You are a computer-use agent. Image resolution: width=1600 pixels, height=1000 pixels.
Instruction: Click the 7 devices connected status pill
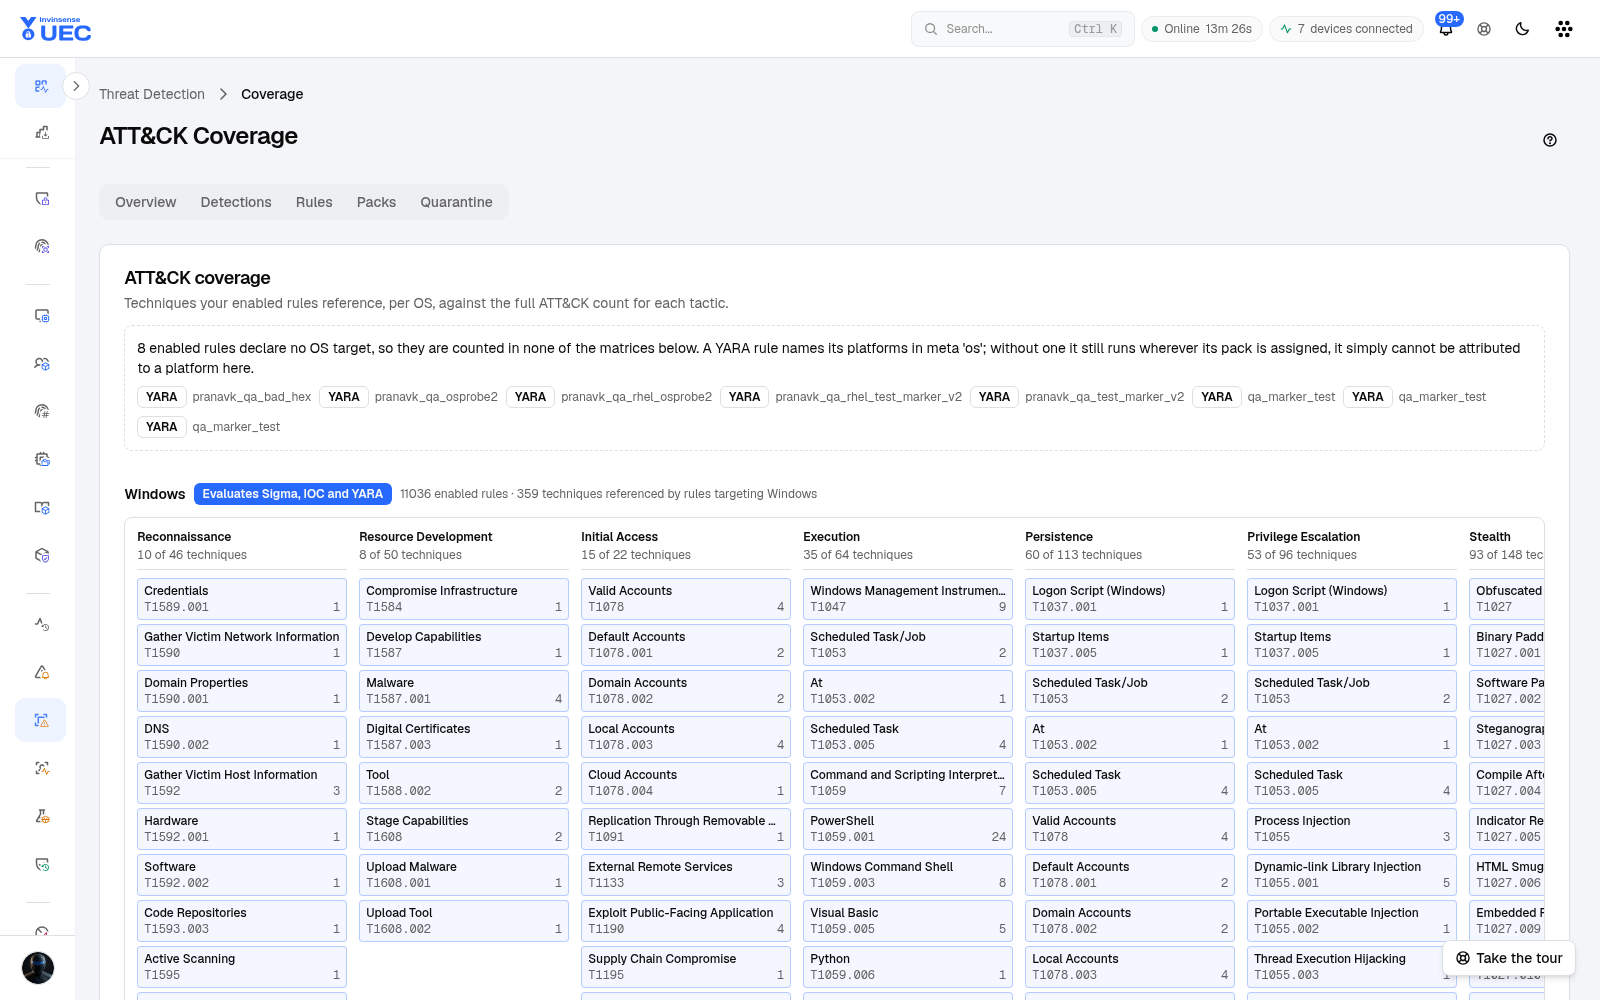[1346, 29]
